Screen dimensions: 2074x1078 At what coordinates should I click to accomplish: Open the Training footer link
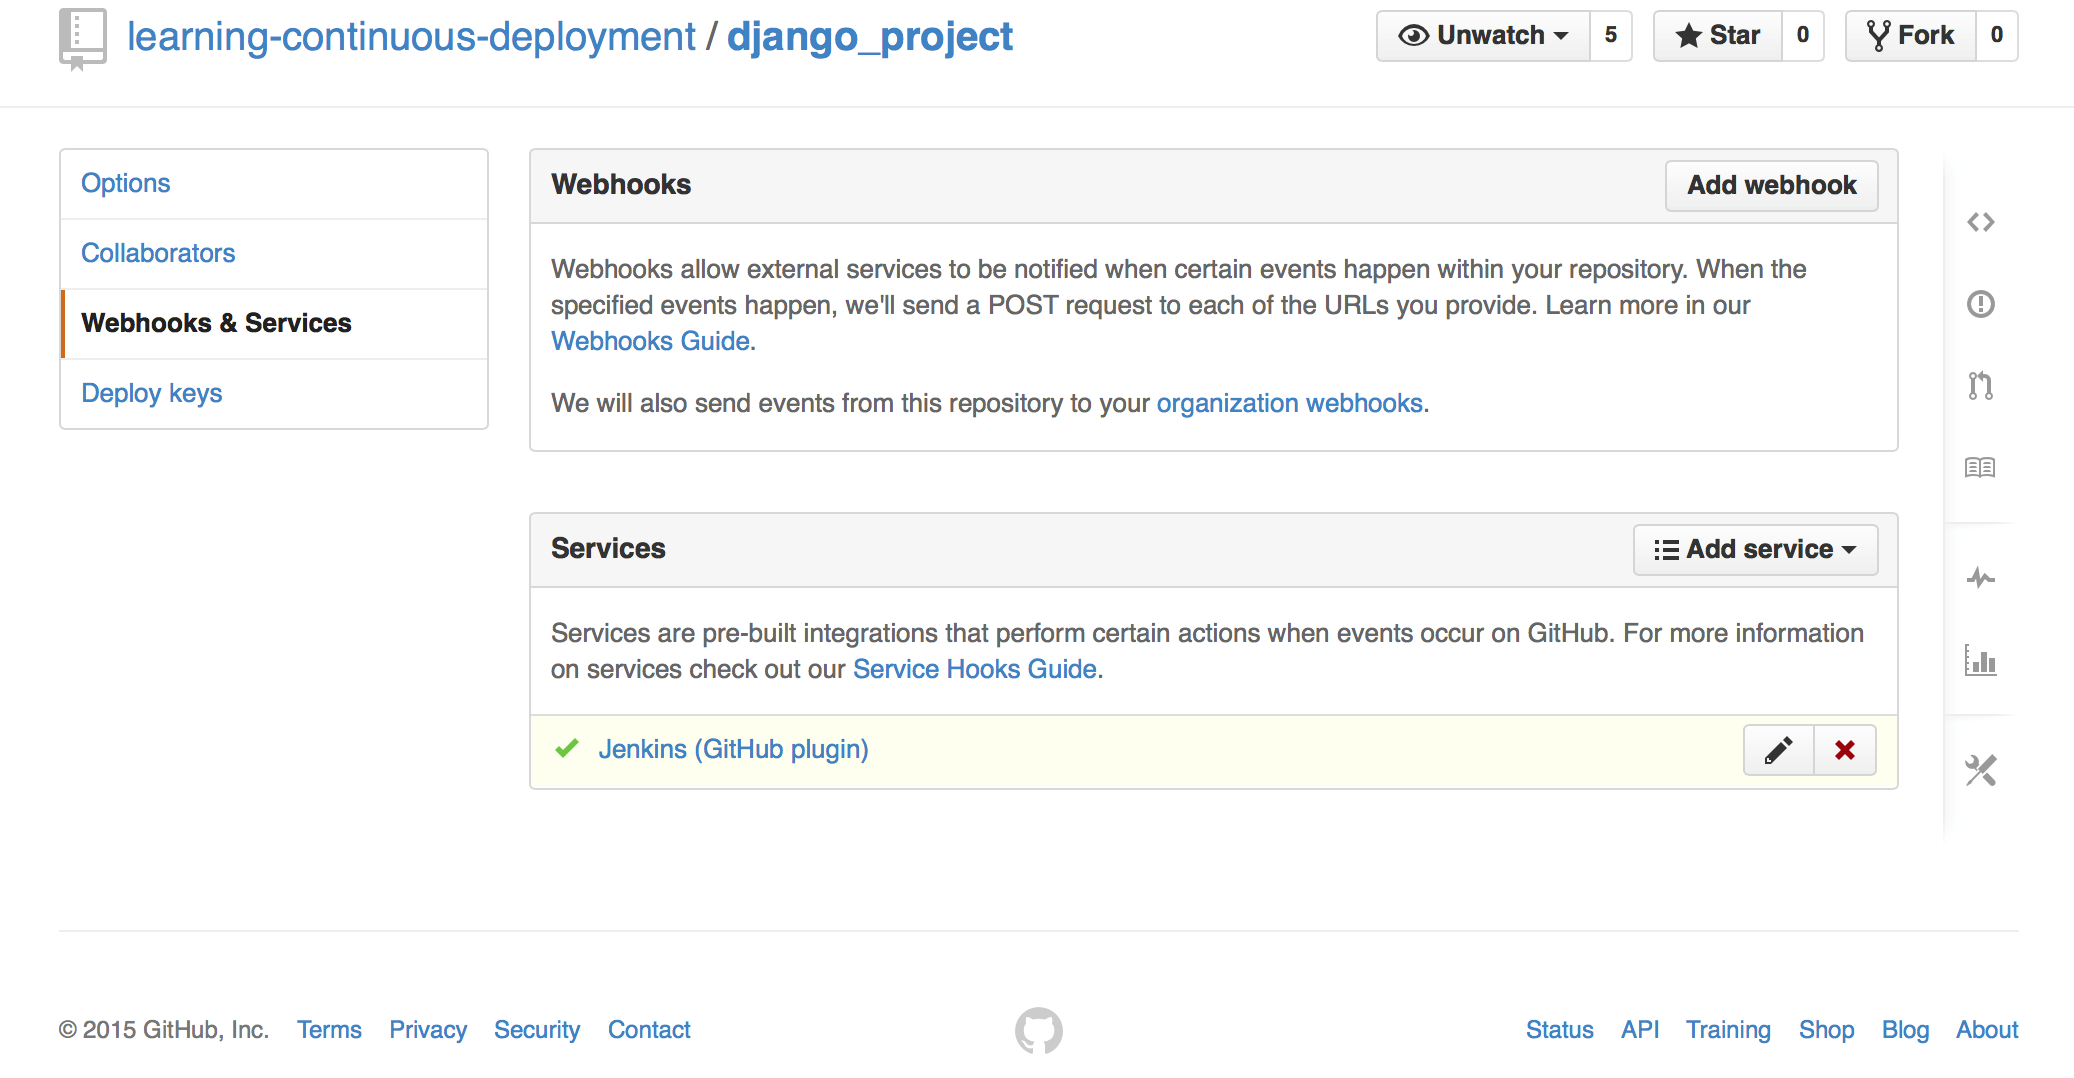1728,1030
